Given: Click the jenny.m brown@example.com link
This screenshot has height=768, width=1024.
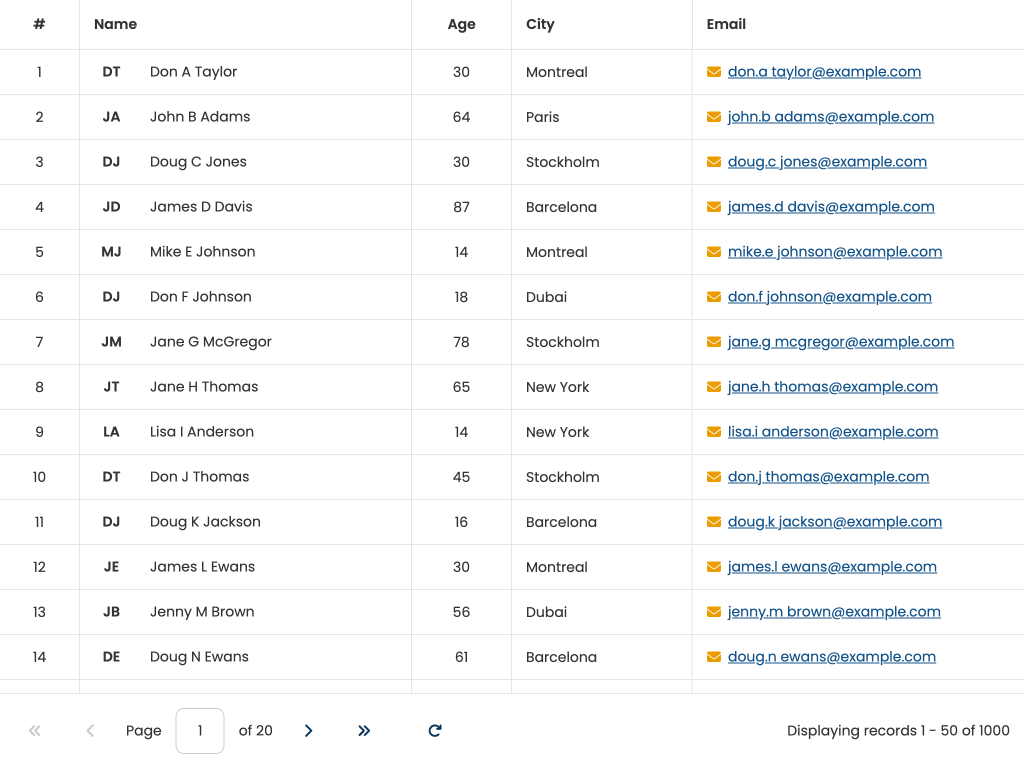Looking at the screenshot, I should click(833, 612).
